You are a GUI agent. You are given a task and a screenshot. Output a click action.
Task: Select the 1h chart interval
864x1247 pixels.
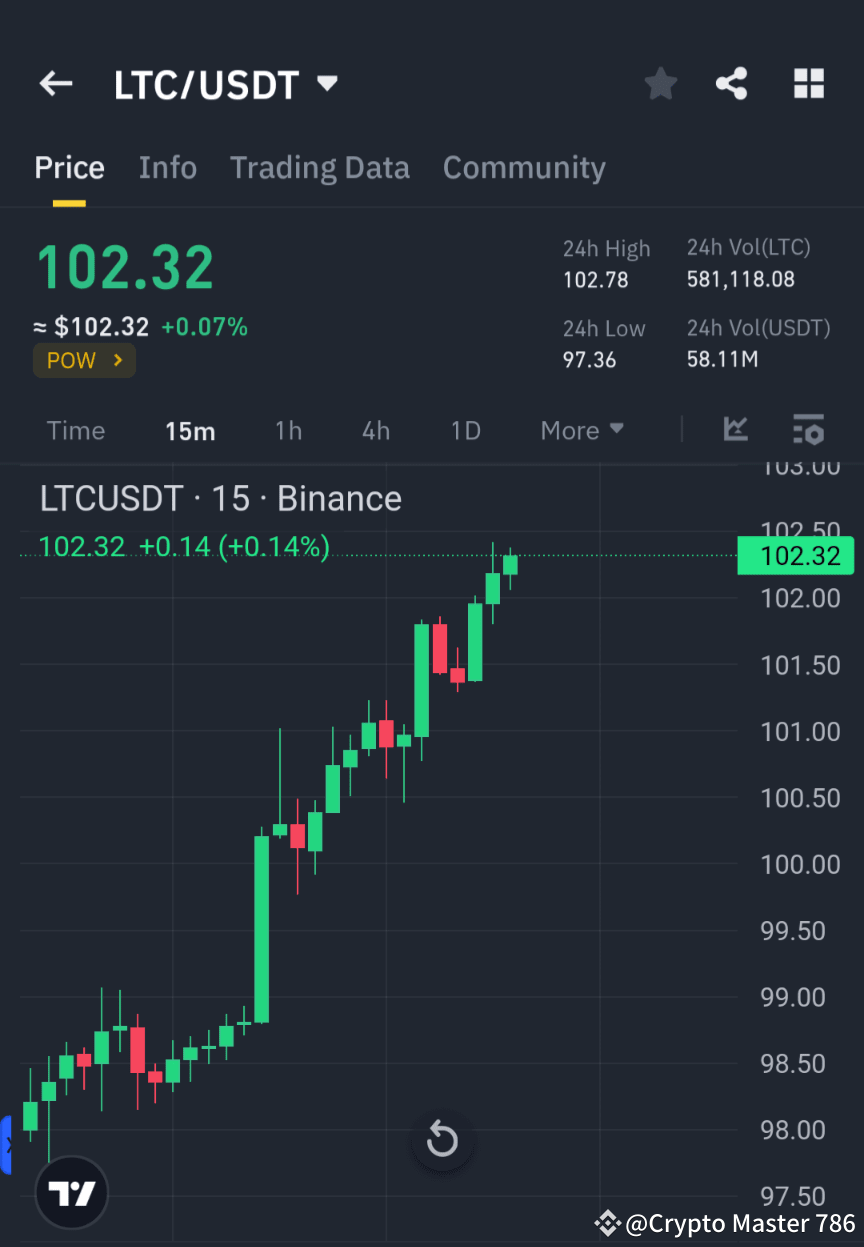coord(288,430)
